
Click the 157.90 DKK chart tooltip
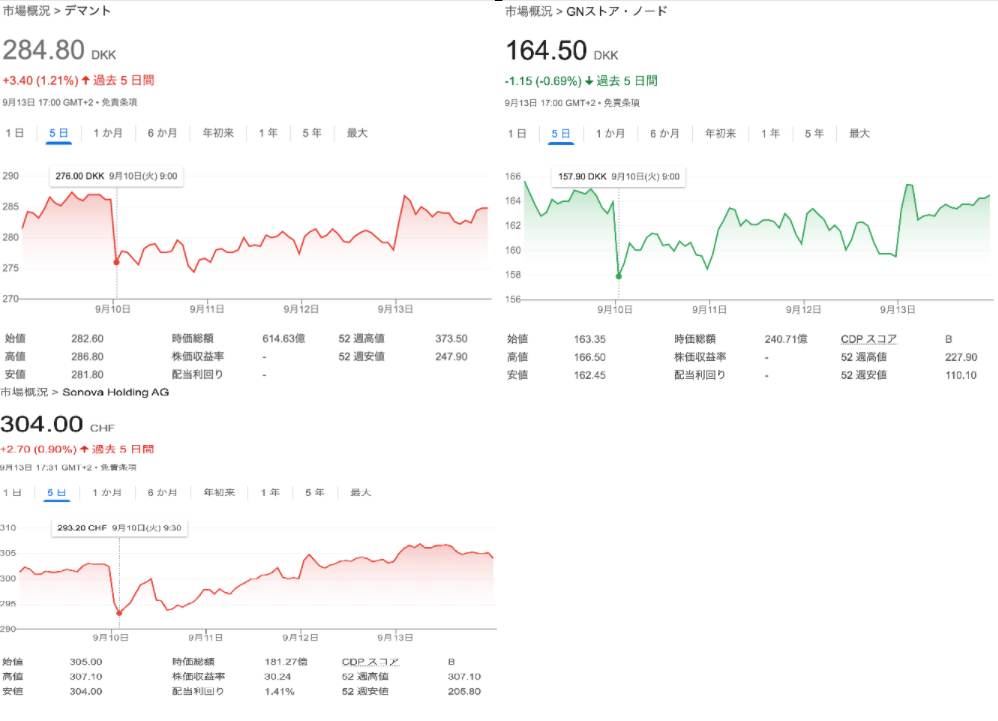click(619, 176)
